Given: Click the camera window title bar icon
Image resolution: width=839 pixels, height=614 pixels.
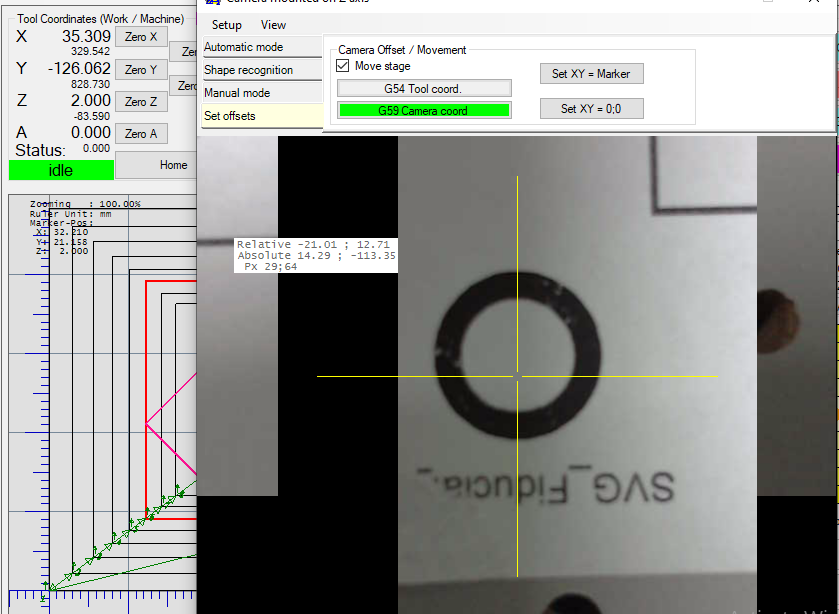Looking at the screenshot, I should tap(212, 3).
